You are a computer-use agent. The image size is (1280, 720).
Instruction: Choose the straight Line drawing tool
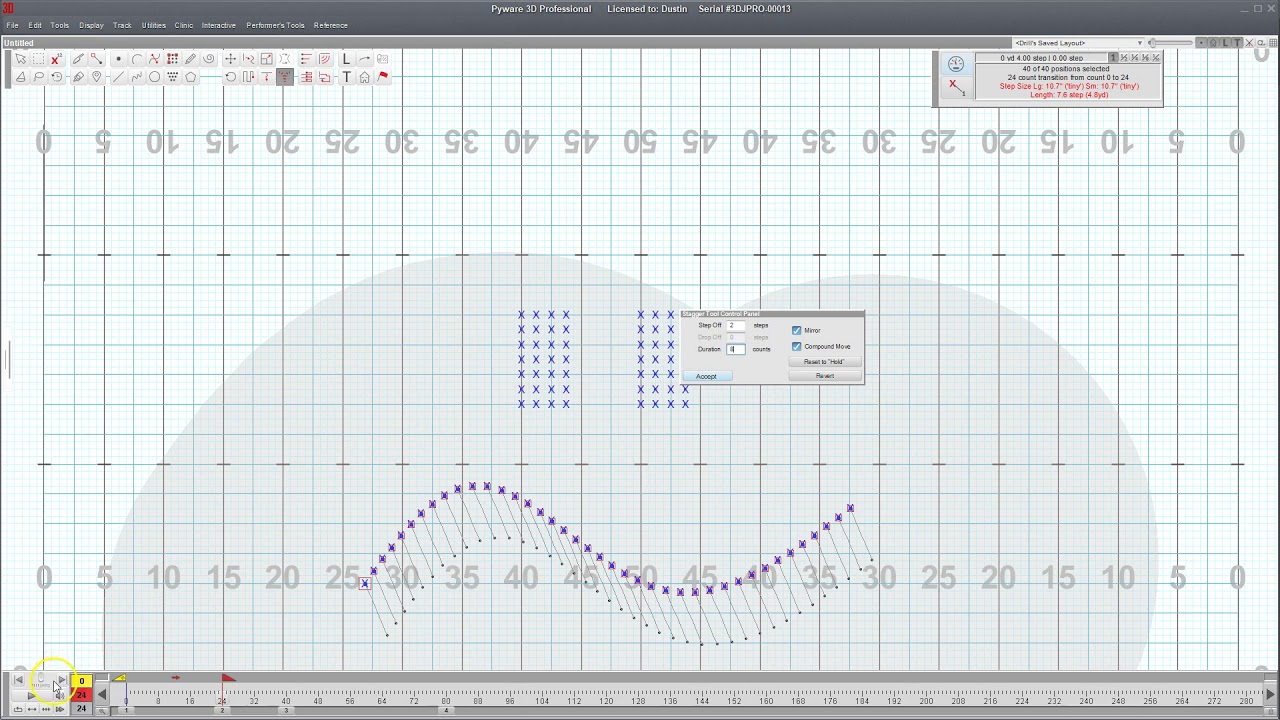(x=118, y=77)
